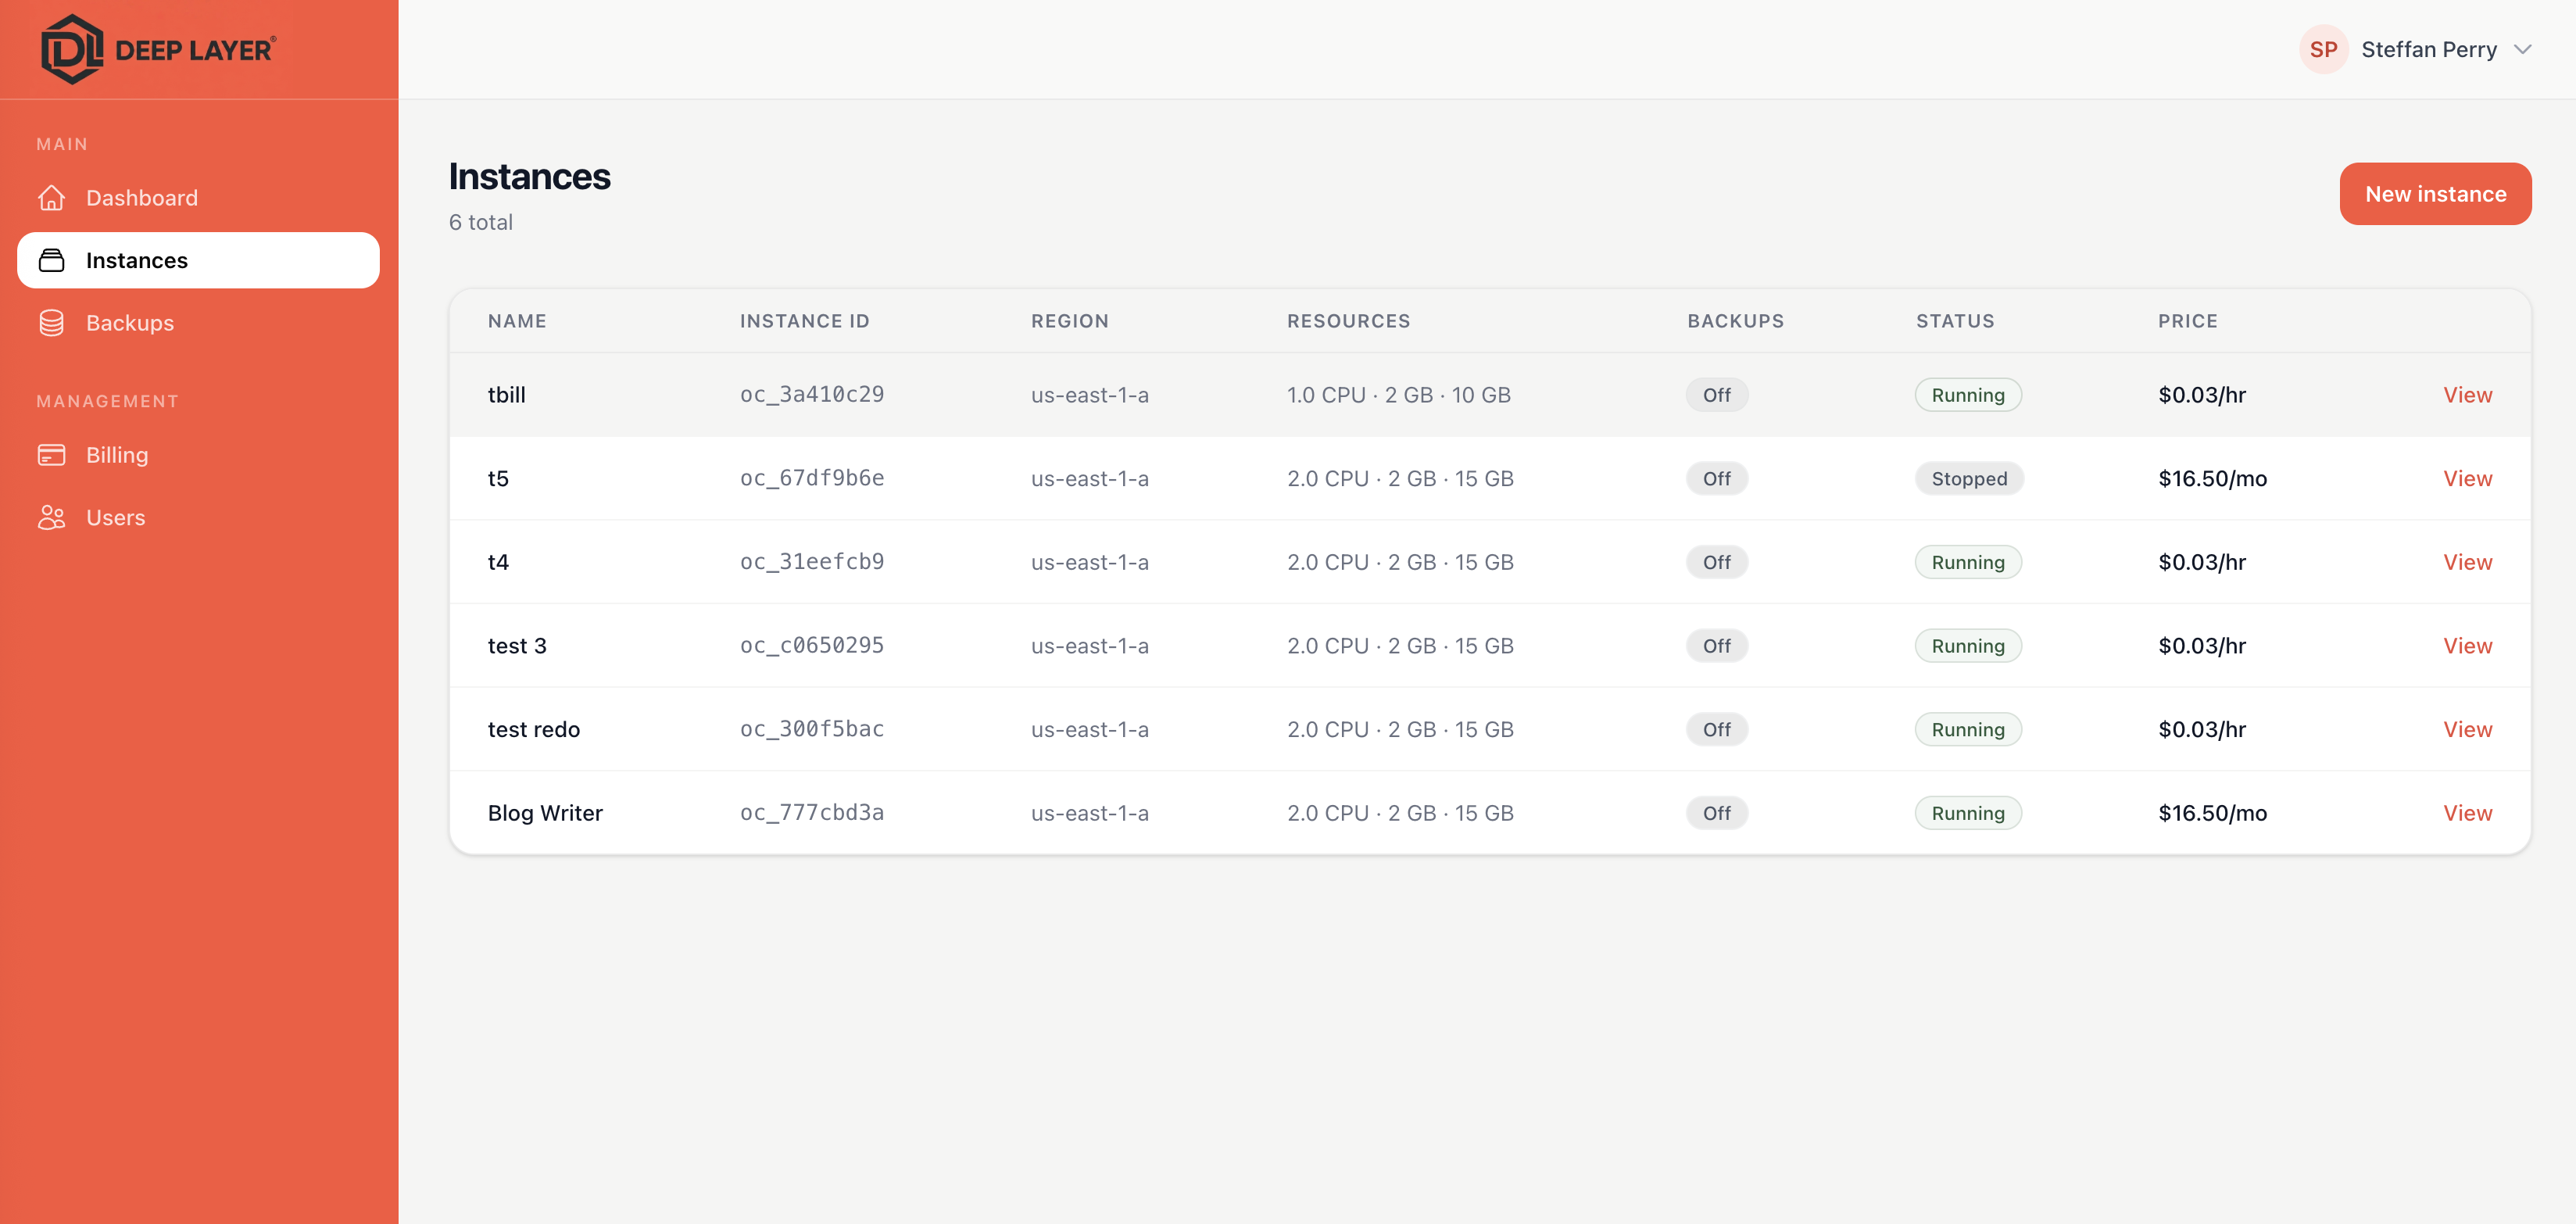Screen dimensions: 2576x1224
Task: Open the Dashboard page
Action: click(x=141, y=197)
